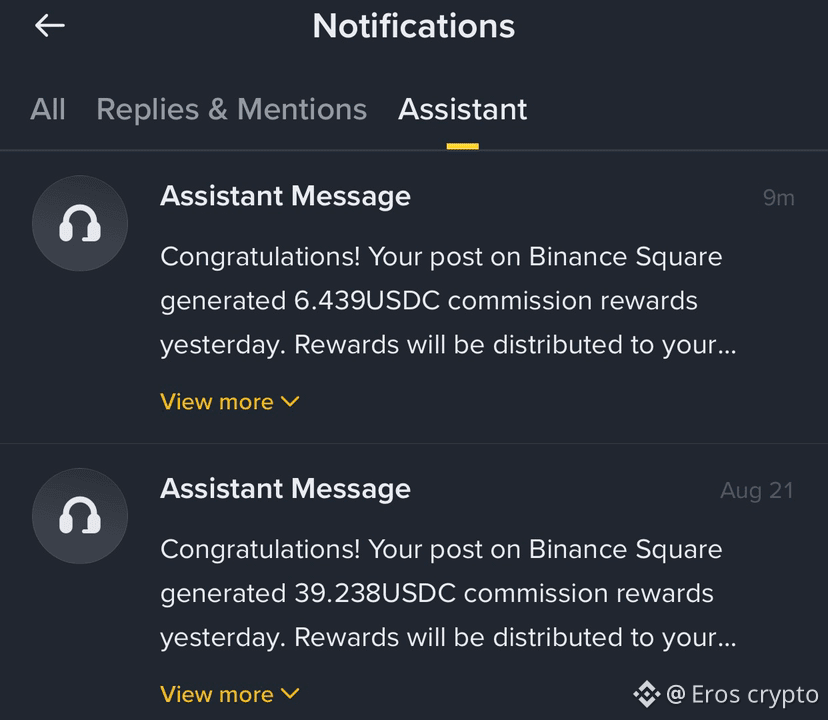
Task: Go back using the left arrow
Action: 50,25
